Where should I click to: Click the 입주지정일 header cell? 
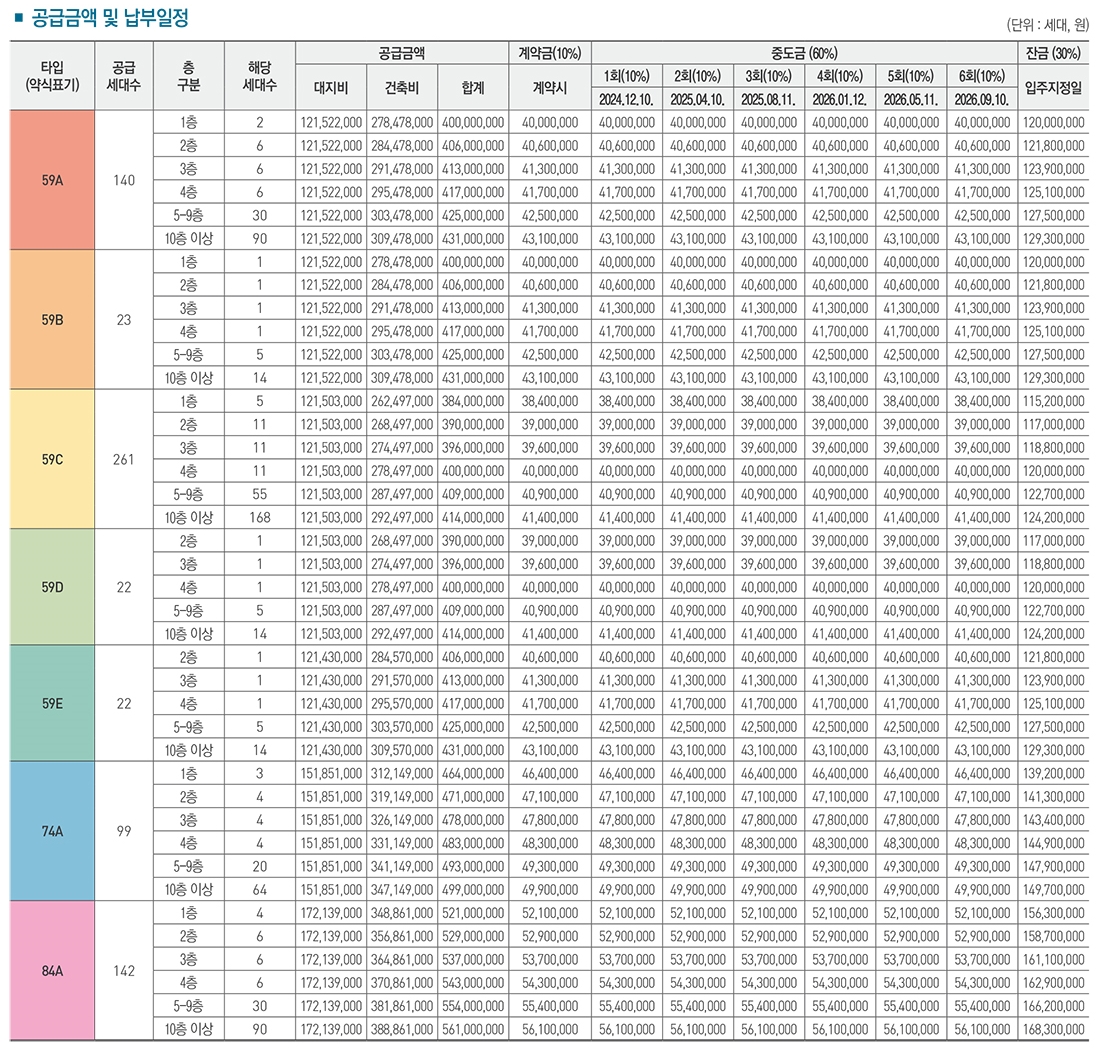pos(1054,88)
